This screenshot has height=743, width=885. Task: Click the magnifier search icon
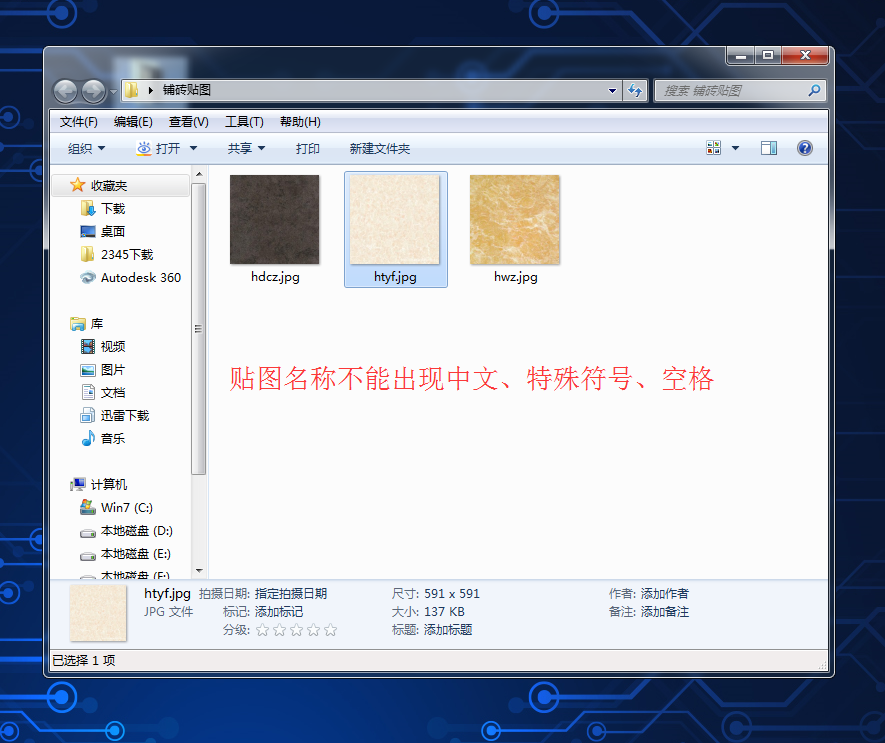click(x=814, y=90)
